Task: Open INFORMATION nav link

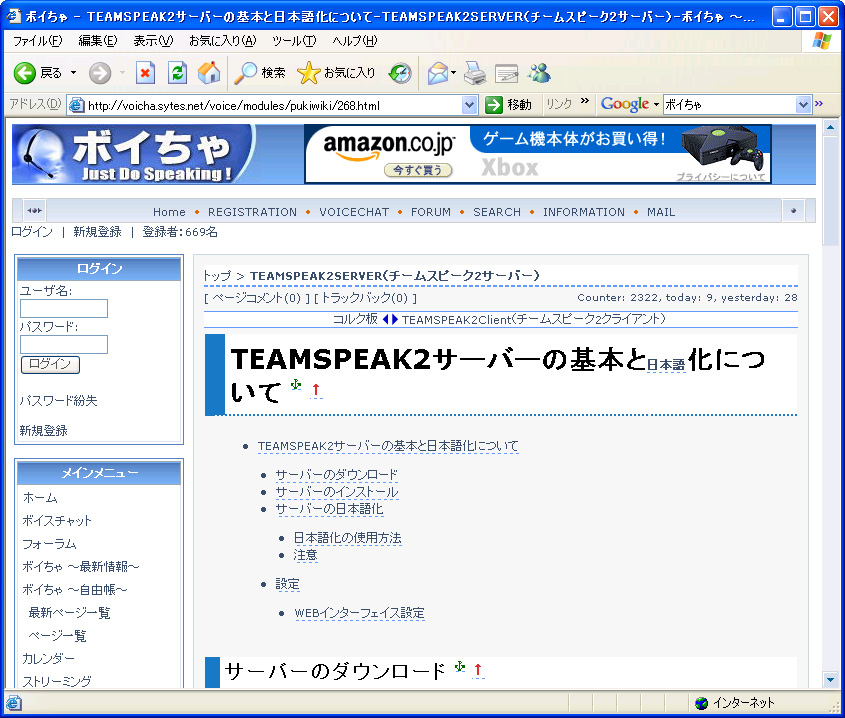Action: pyautogui.click(x=584, y=212)
